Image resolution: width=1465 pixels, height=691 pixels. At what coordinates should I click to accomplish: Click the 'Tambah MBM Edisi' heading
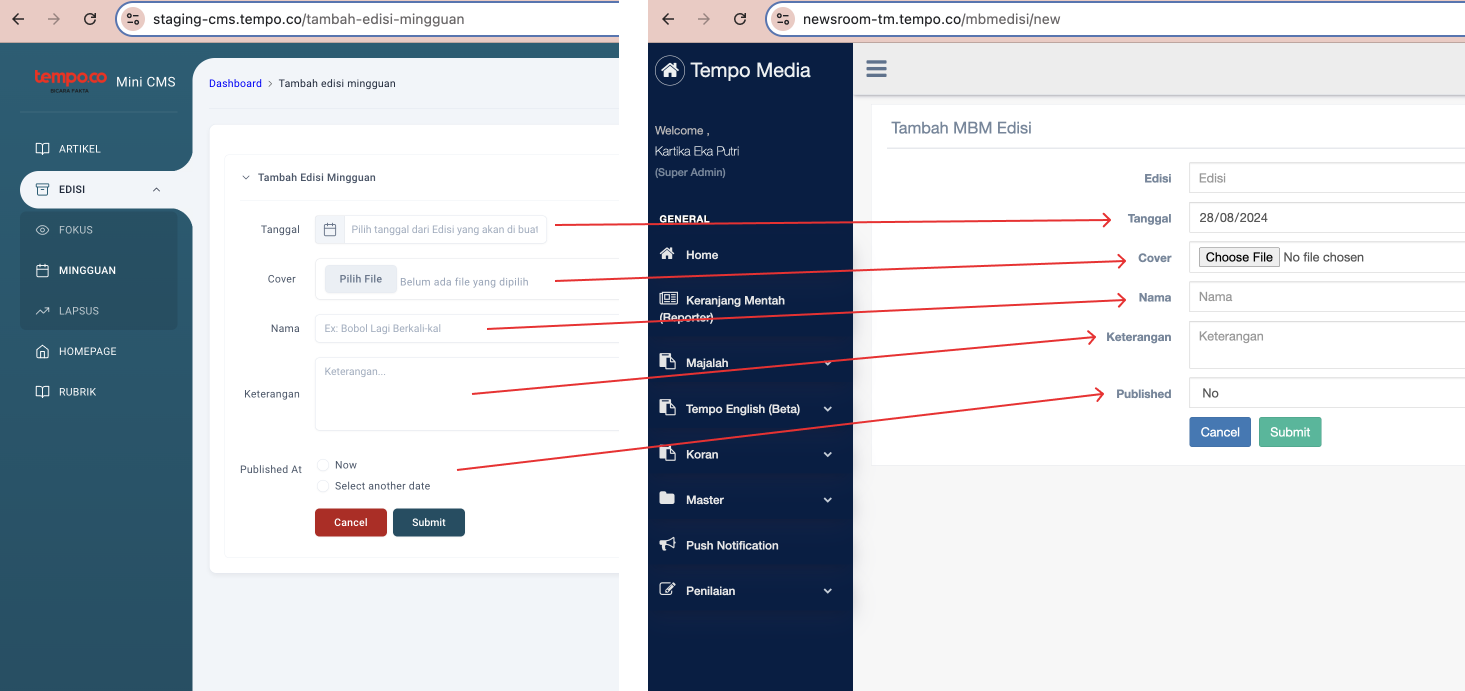(961, 128)
